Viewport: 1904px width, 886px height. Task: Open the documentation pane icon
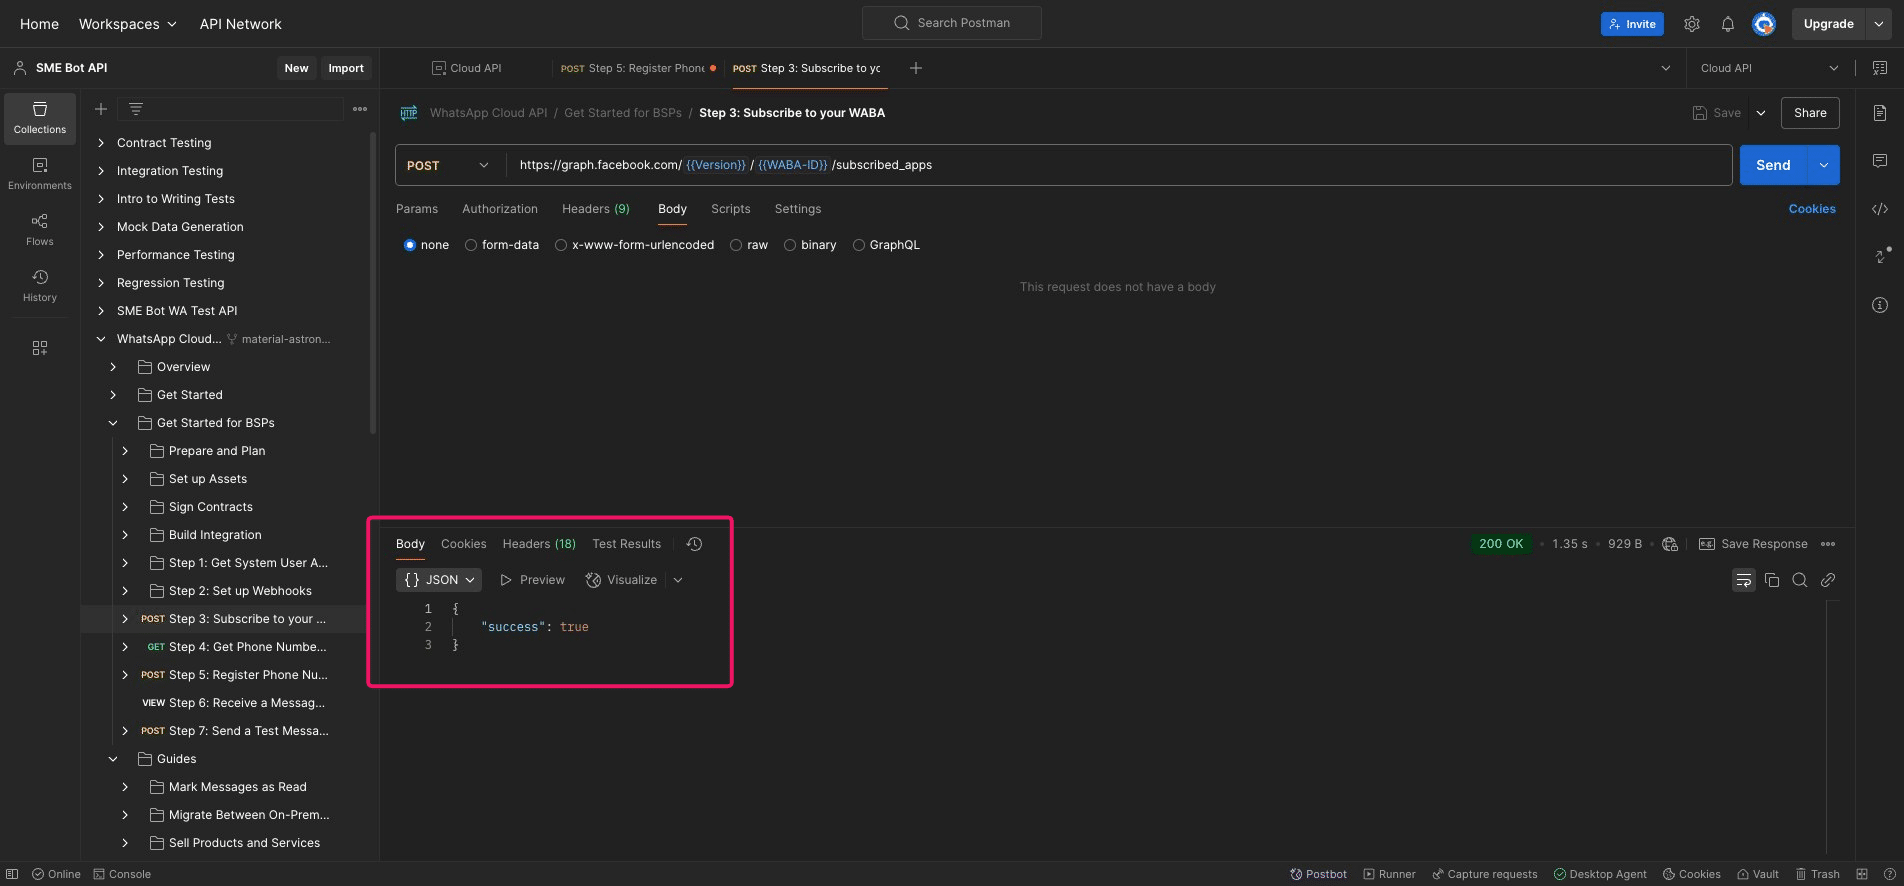tap(1880, 113)
